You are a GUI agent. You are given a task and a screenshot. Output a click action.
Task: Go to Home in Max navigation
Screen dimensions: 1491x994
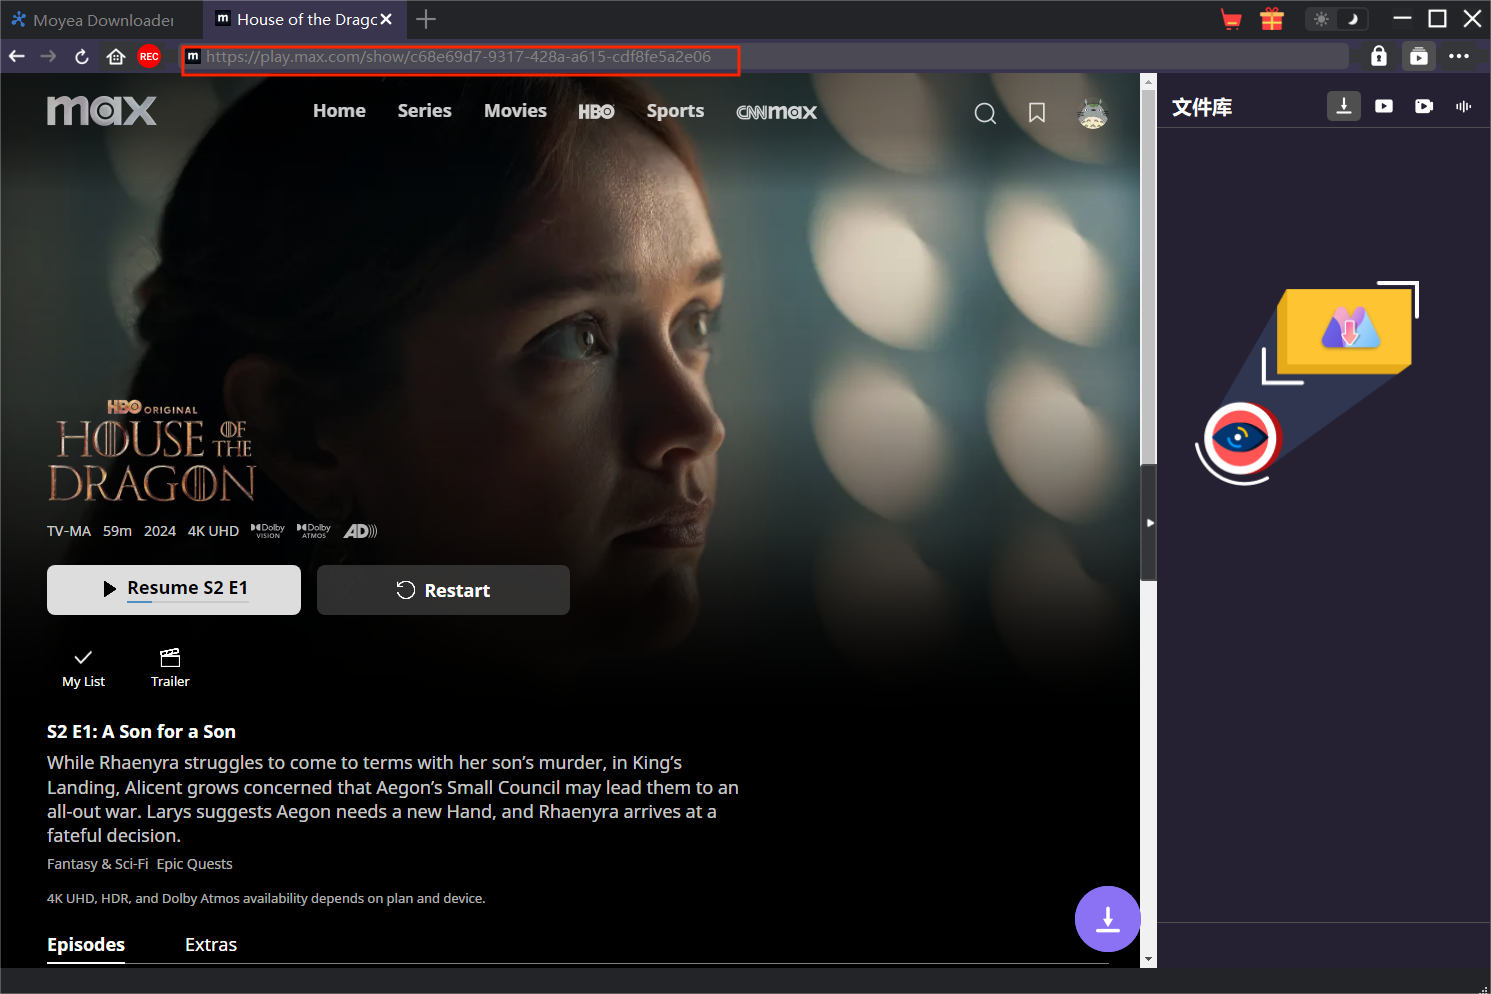tap(339, 111)
